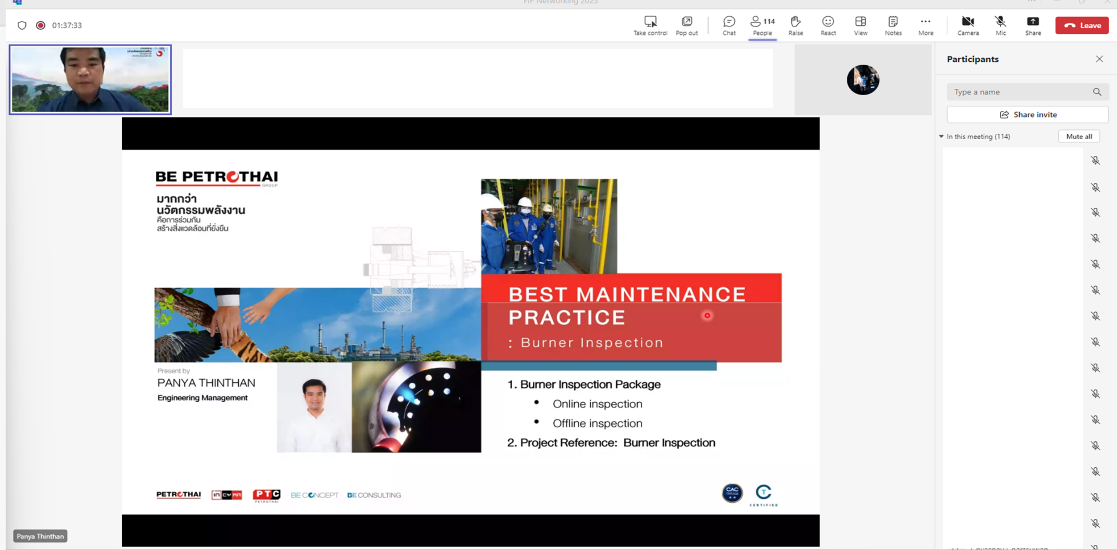
Task: Click the Share invite button
Action: pyautogui.click(x=1027, y=114)
